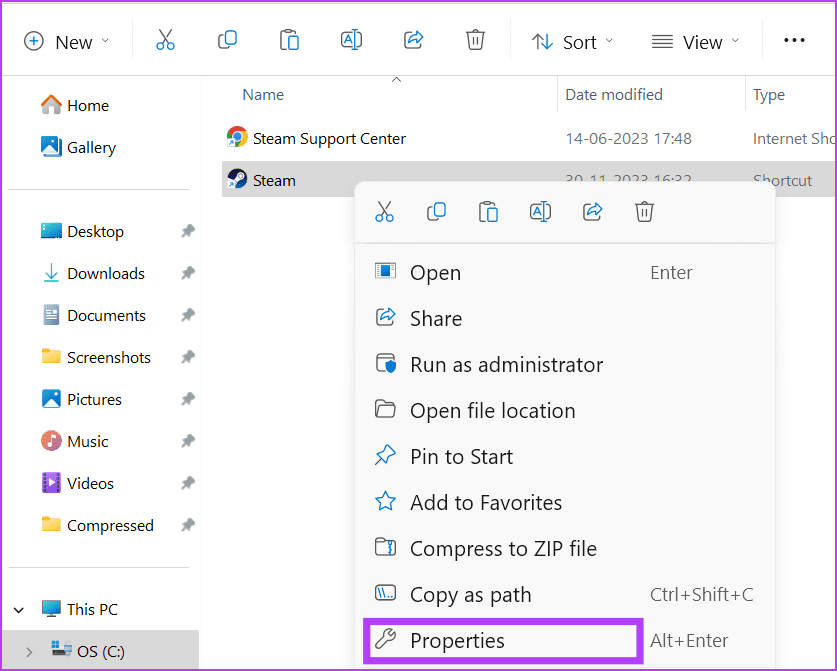Click the Share icon in the top toolbar

413,41
